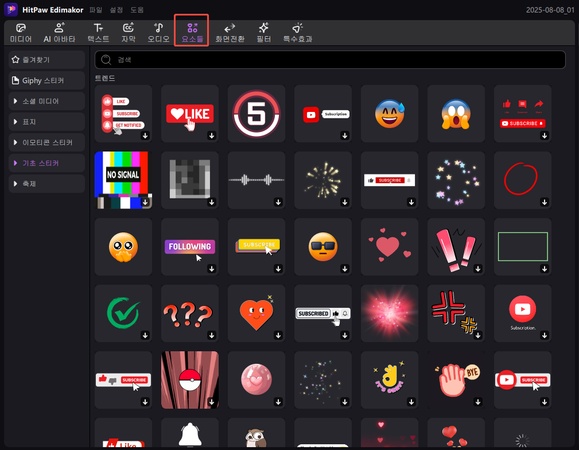The width and height of the screenshot is (579, 450).
Task: Switch to the 자막 (Subtitle) tab
Action: coord(128,32)
